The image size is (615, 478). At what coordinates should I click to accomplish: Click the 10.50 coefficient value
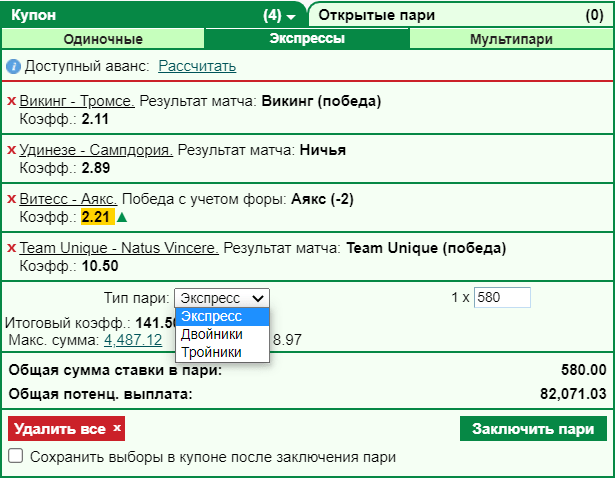tap(100, 266)
